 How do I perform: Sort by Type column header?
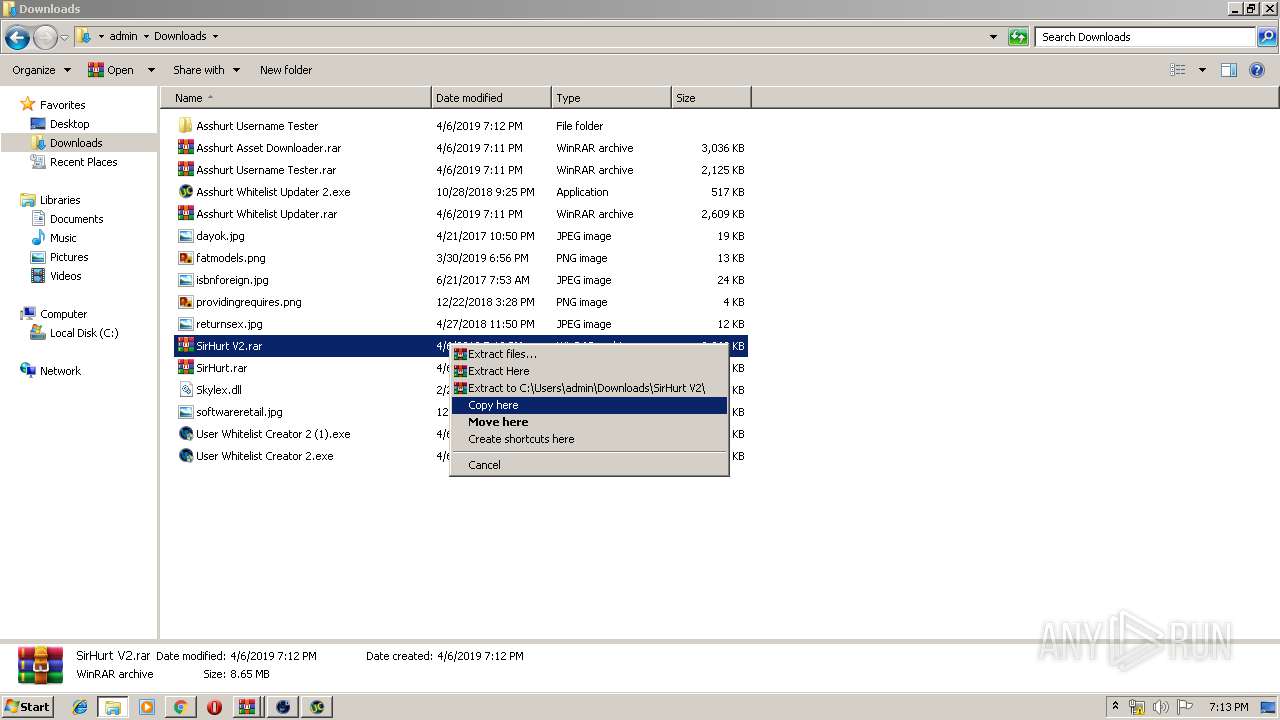[611, 98]
